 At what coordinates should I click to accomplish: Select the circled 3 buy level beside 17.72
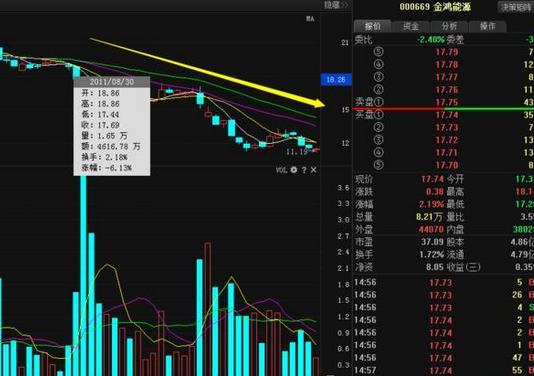pos(378,140)
